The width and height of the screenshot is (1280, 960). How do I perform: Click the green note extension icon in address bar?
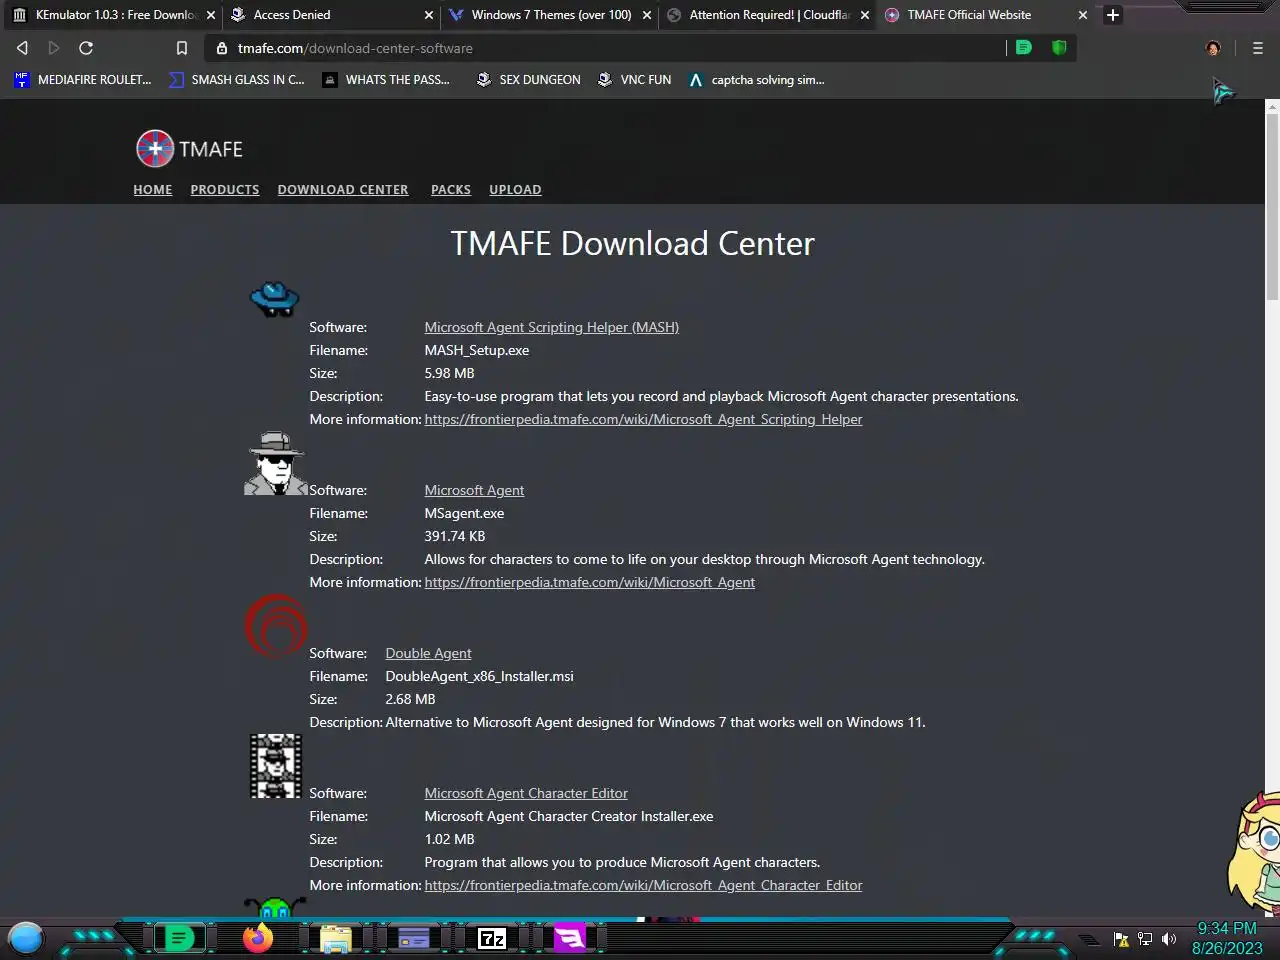coord(1024,48)
